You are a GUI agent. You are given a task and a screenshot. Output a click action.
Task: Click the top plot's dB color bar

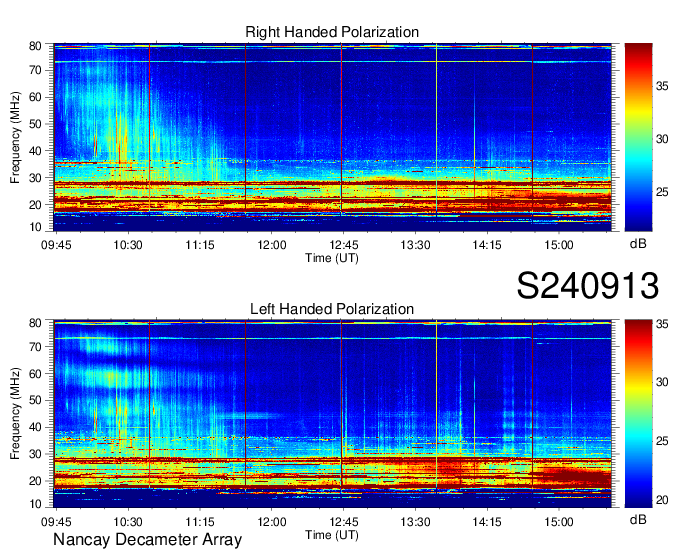(x=638, y=137)
